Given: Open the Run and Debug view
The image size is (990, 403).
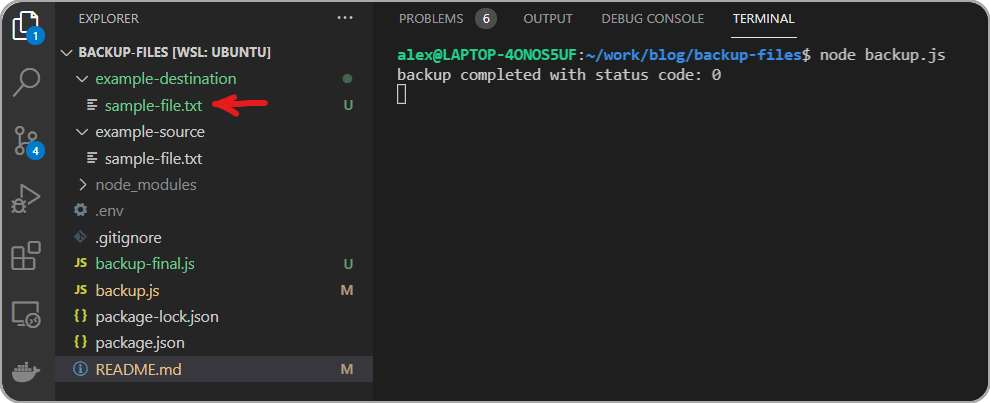Looking at the screenshot, I should click(x=27, y=199).
